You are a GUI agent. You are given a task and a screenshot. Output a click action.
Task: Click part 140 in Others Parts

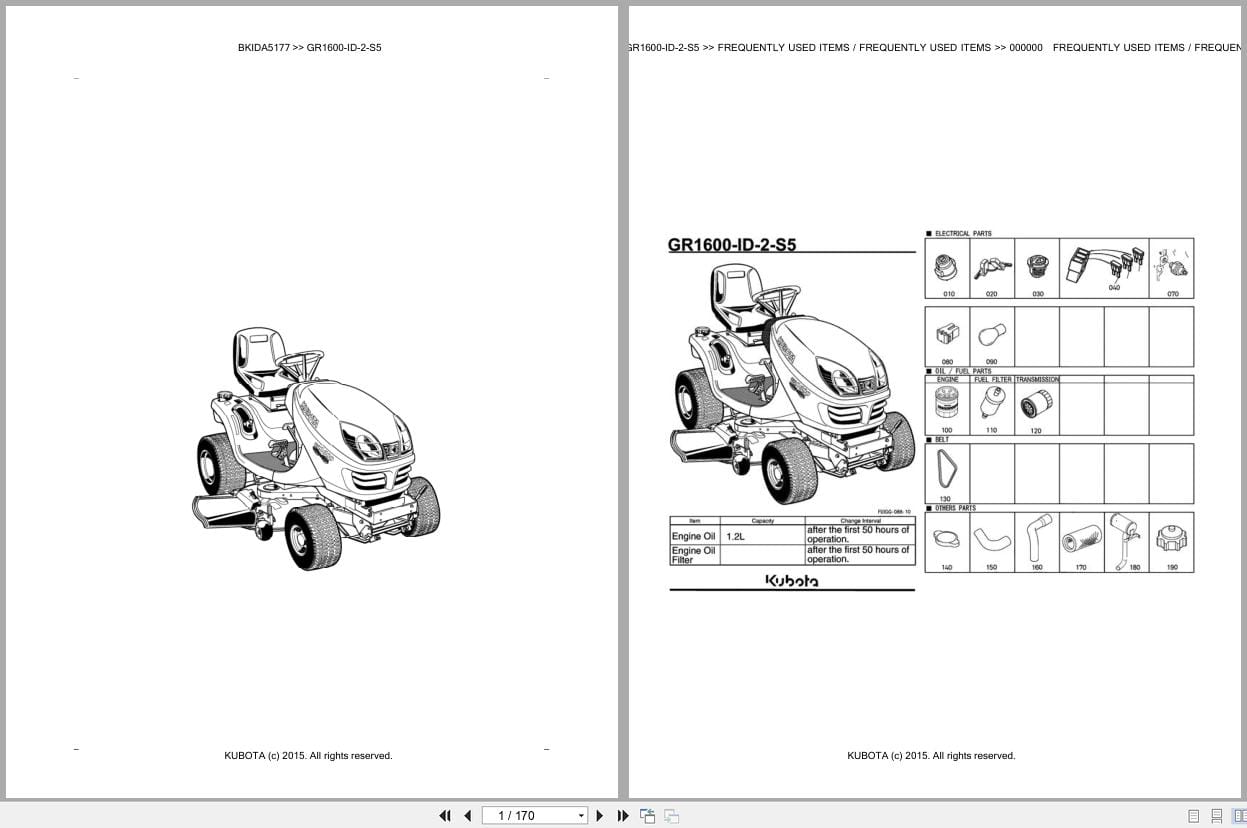[946, 540]
